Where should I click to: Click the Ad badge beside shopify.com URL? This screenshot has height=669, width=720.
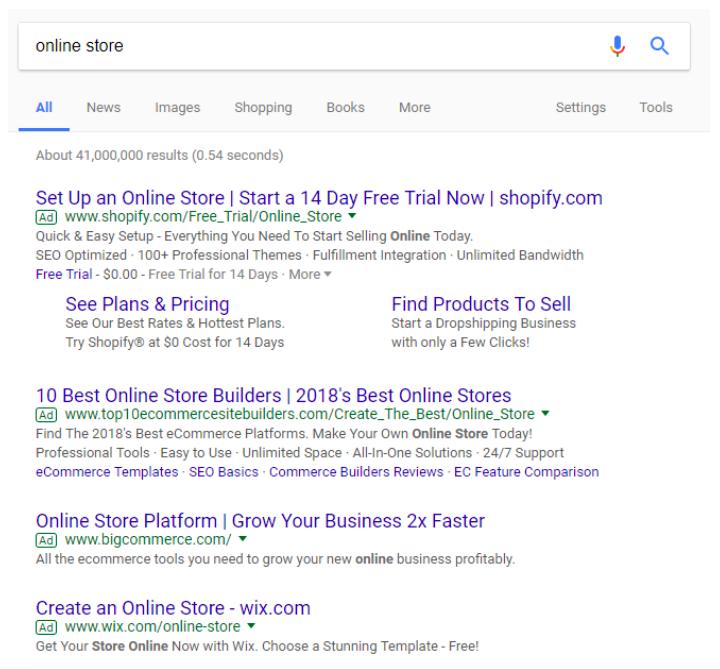click(46, 217)
